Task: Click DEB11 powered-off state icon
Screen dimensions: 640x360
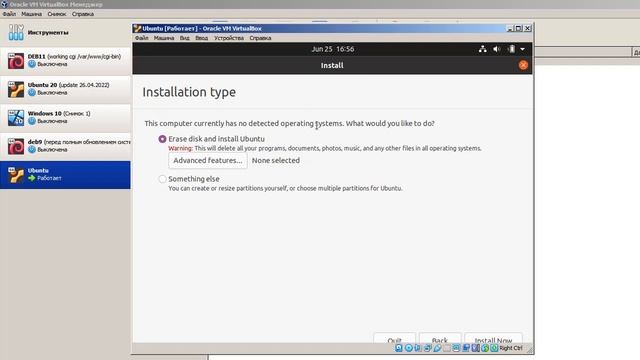Action: 32,64
